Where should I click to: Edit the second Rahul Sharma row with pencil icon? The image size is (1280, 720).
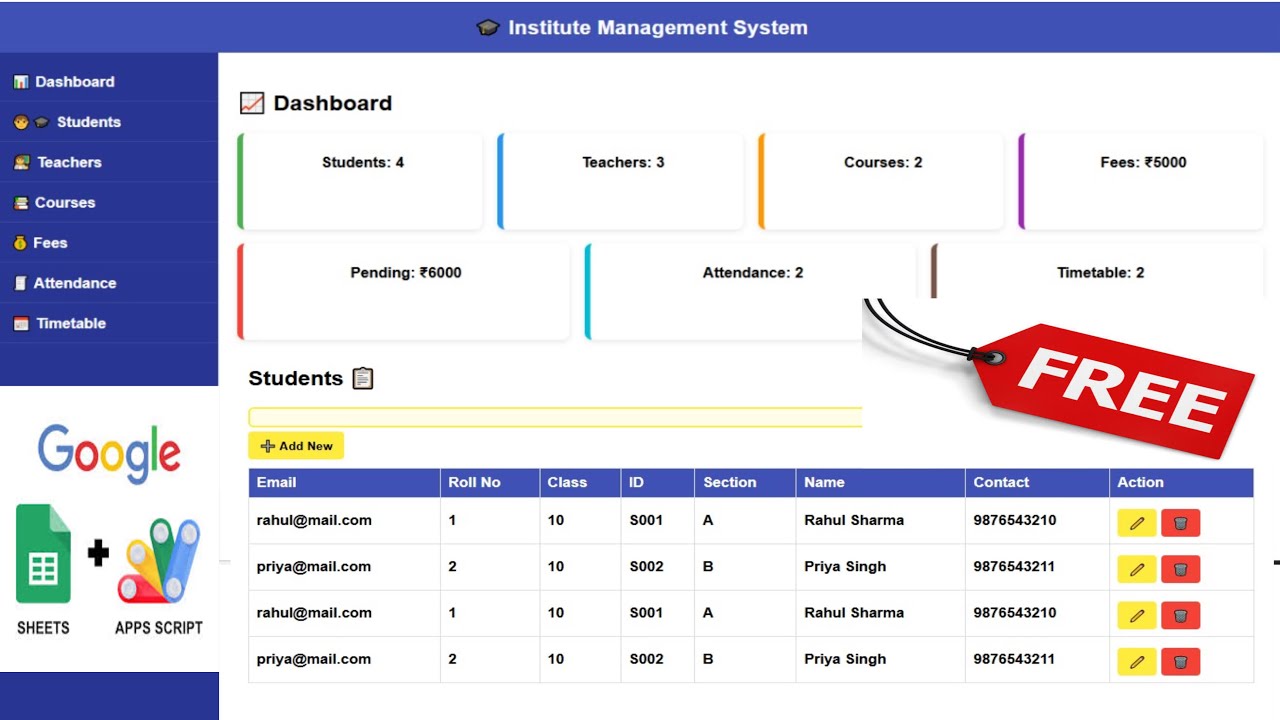1136,615
